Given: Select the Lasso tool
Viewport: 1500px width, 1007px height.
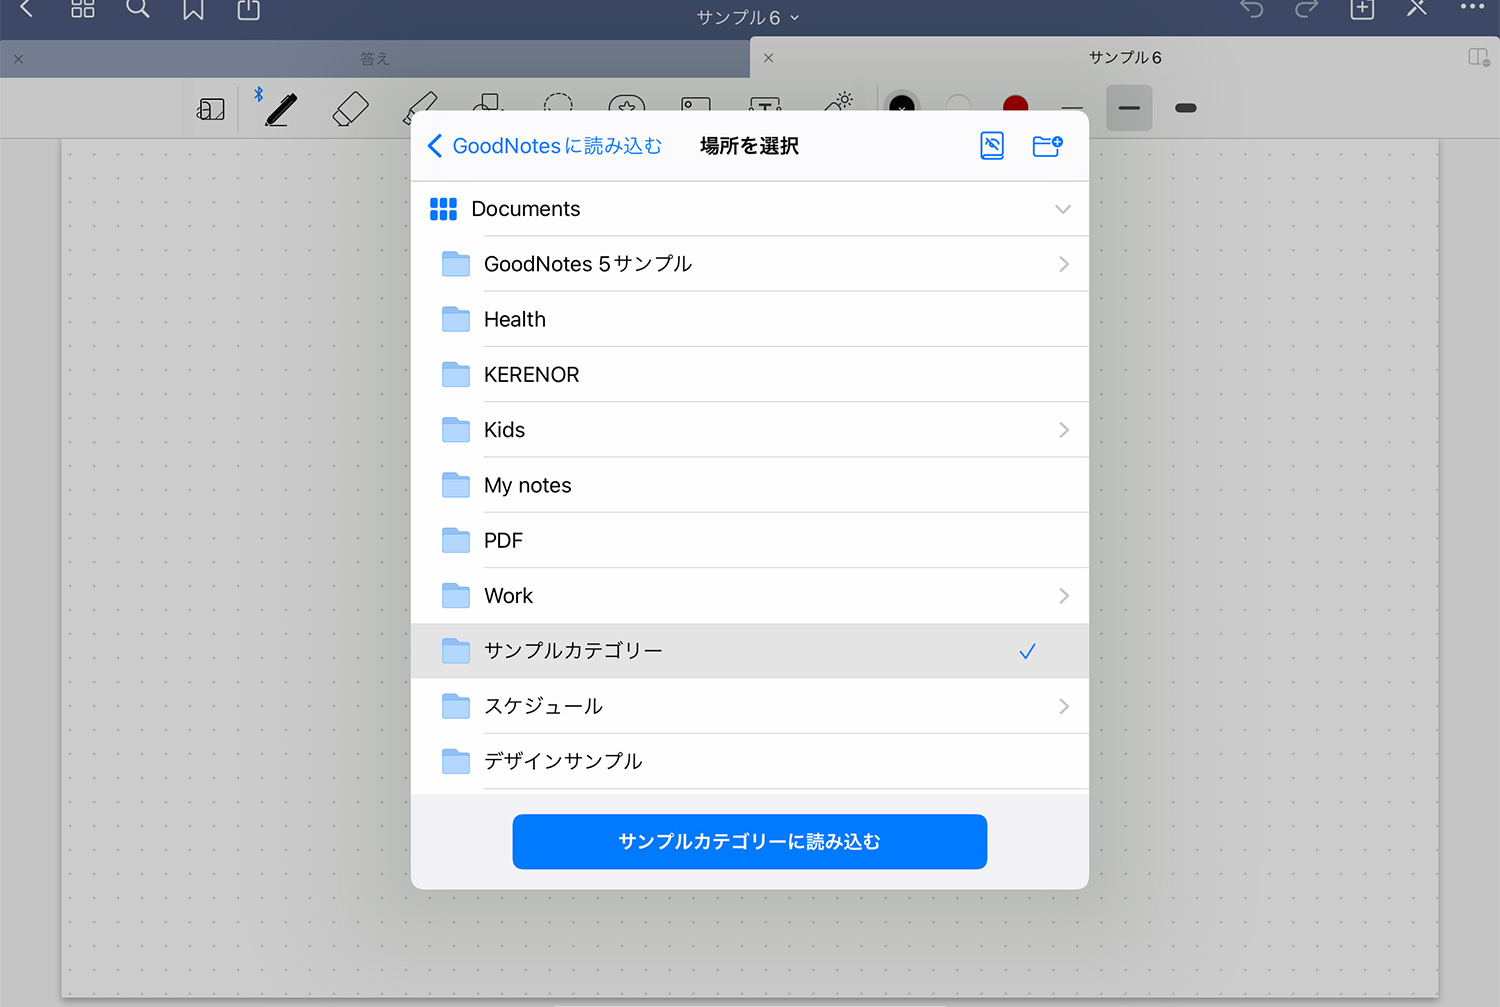Looking at the screenshot, I should pyautogui.click(x=558, y=104).
